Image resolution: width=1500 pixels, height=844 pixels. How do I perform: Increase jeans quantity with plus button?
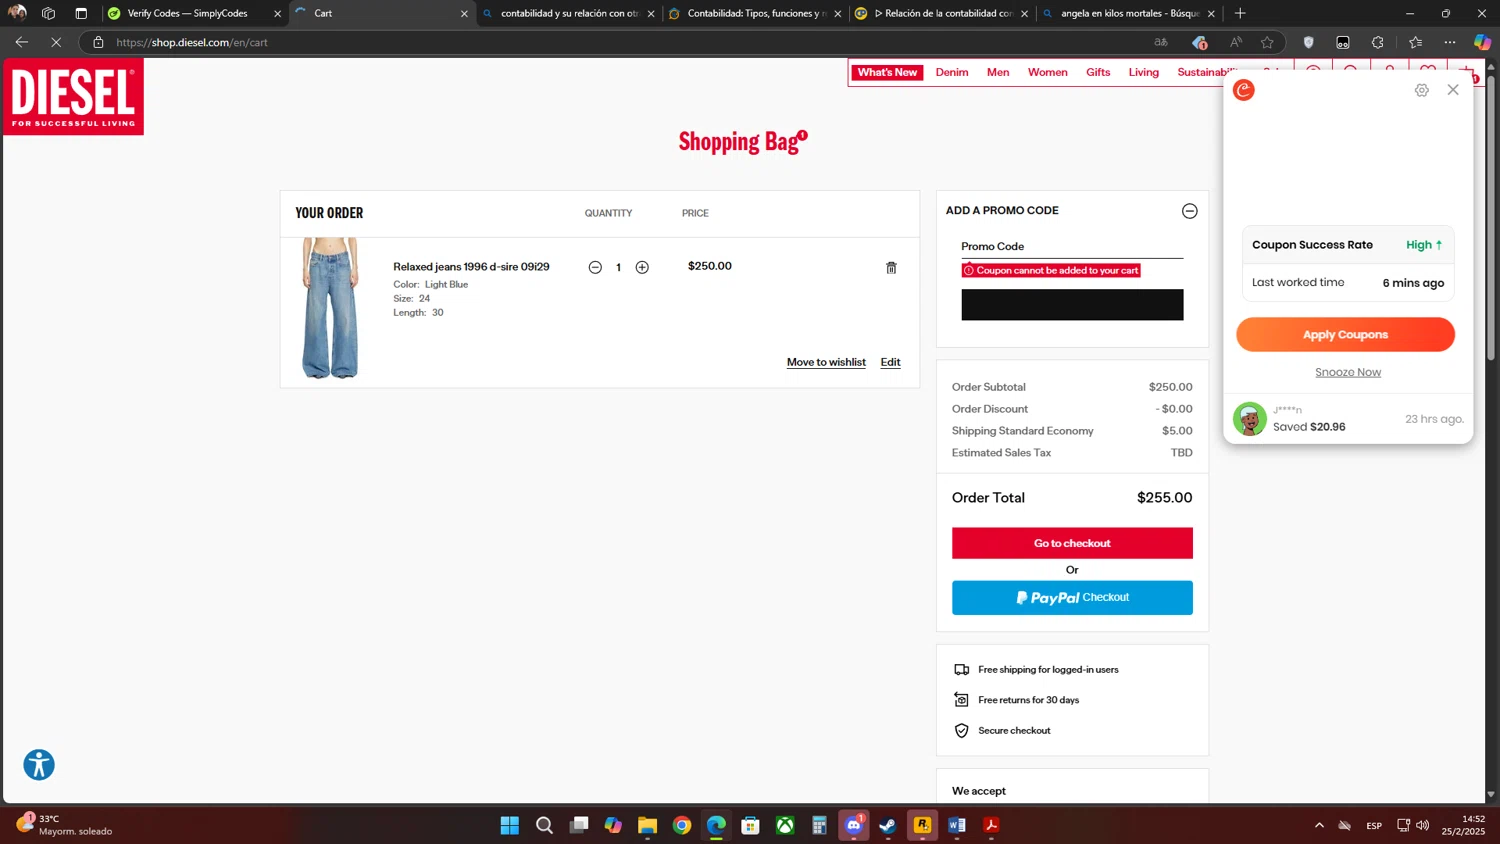tap(642, 267)
